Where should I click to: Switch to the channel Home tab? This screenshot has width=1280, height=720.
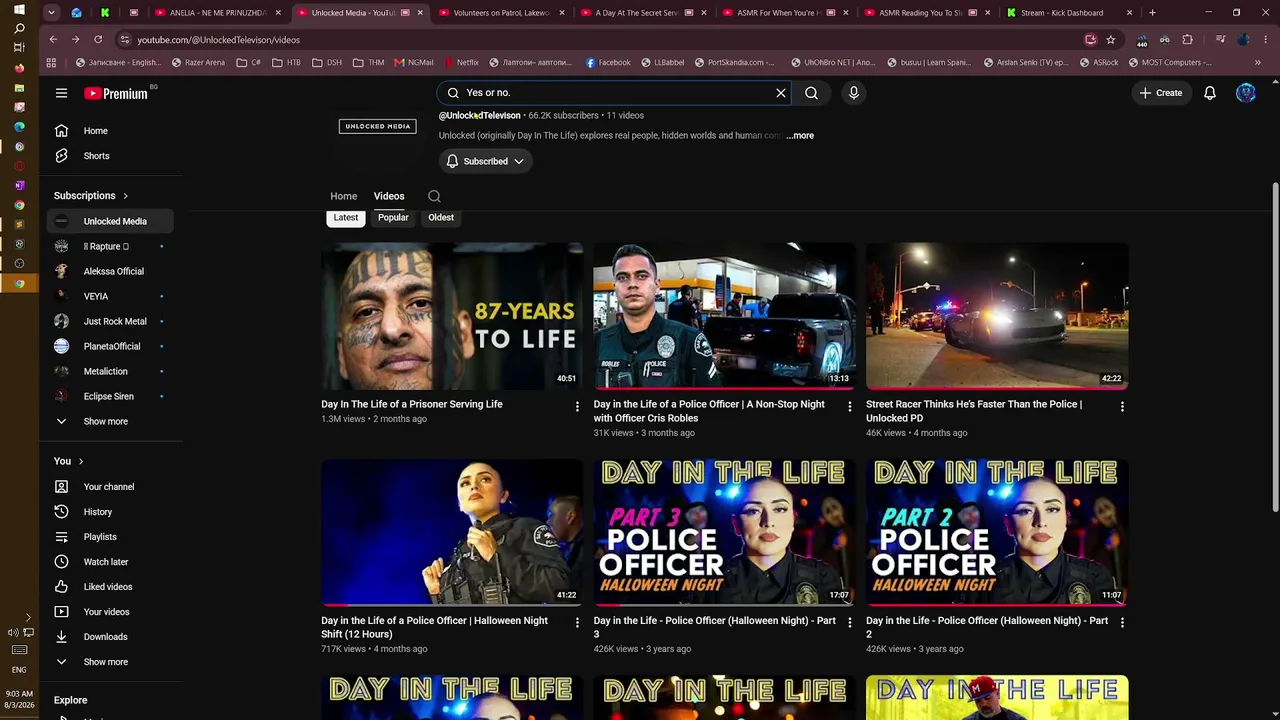point(344,196)
